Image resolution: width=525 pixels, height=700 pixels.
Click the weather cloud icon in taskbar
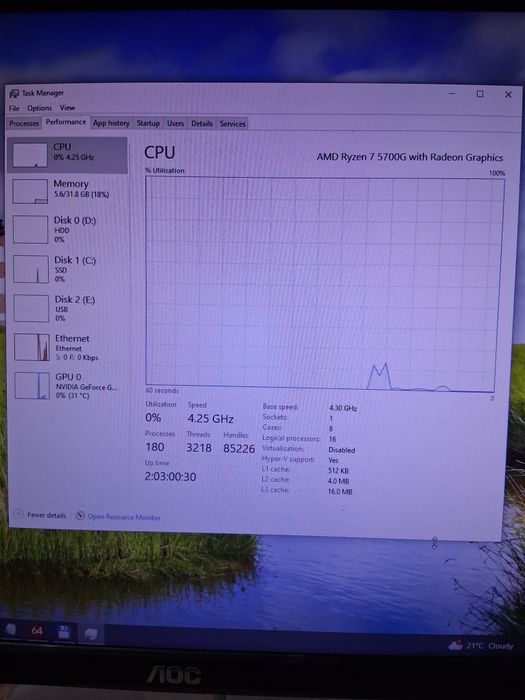tap(455, 646)
